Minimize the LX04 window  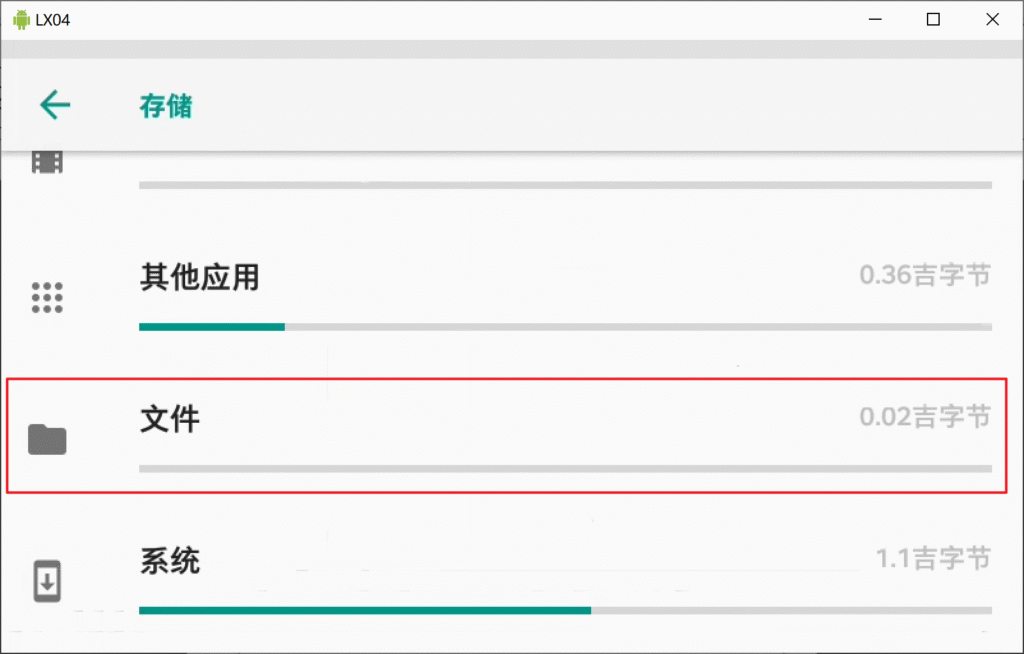click(x=875, y=20)
